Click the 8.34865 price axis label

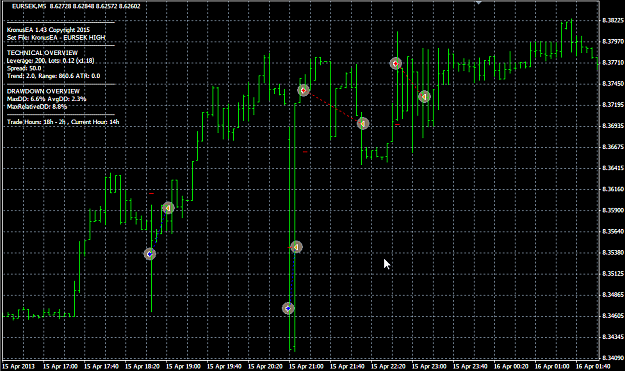(x=613, y=294)
